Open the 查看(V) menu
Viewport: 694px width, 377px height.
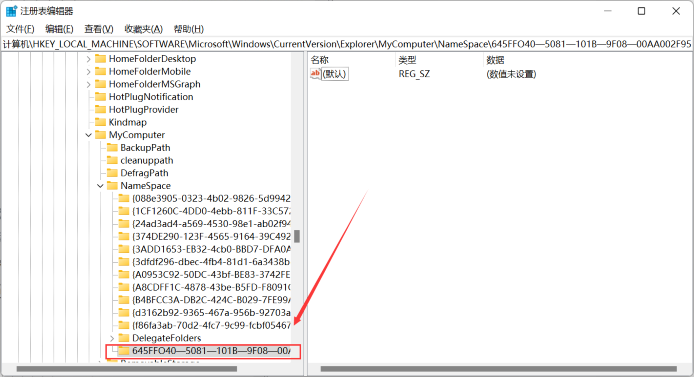tap(99, 29)
